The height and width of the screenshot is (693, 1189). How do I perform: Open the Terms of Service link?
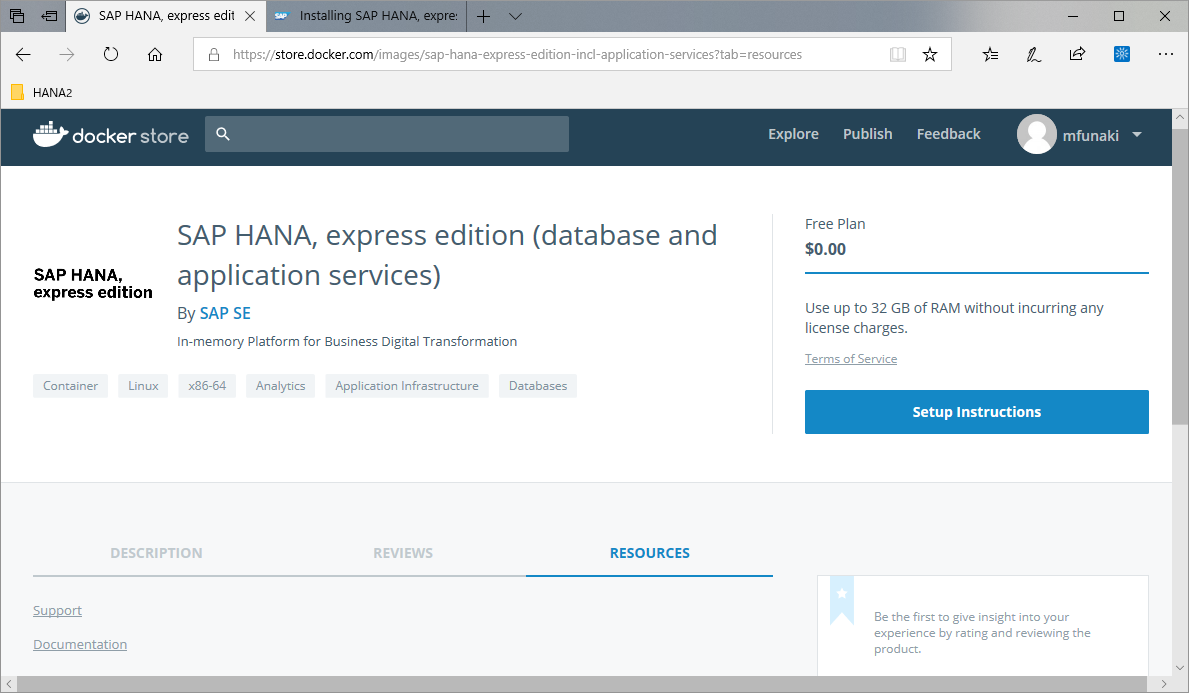coord(851,359)
